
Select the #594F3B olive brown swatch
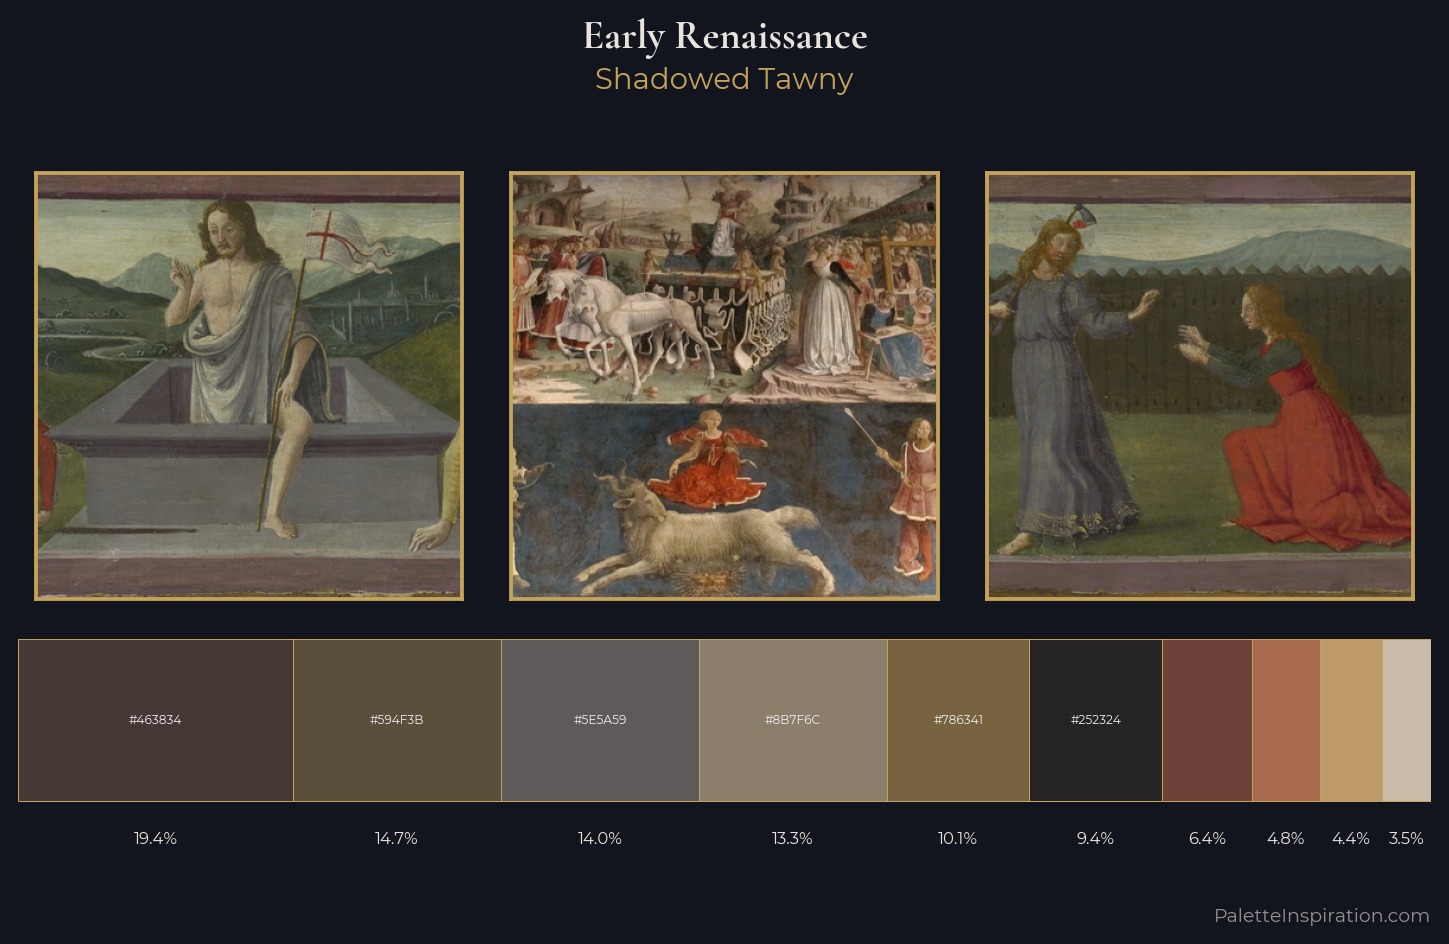click(x=397, y=720)
